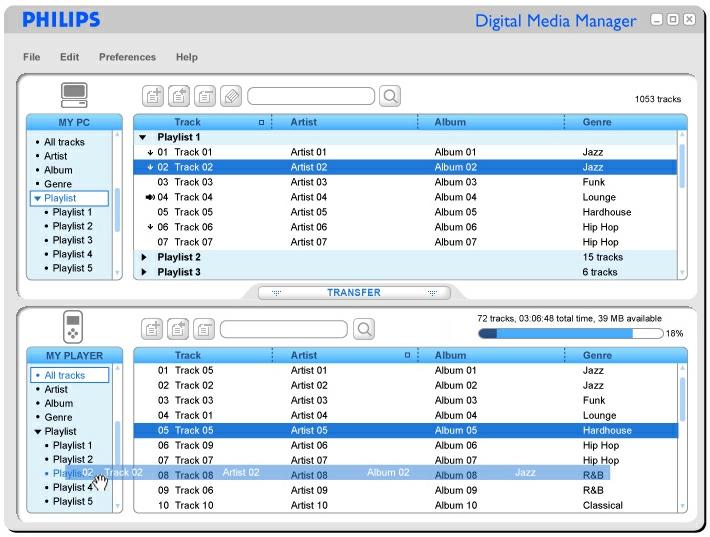Select Playlist 1 in My PC sidebar
The height and width of the screenshot is (537, 710).
[72, 212]
